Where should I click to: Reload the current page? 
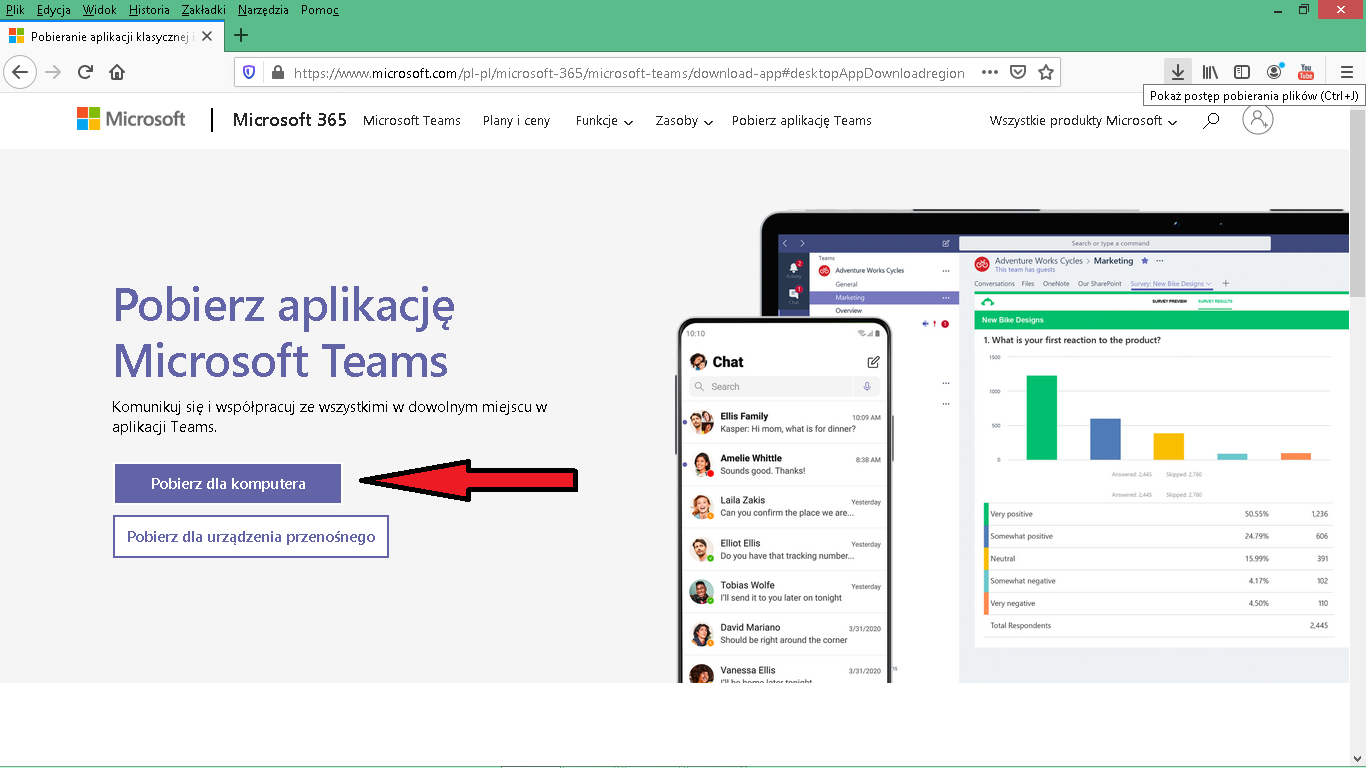[85, 72]
